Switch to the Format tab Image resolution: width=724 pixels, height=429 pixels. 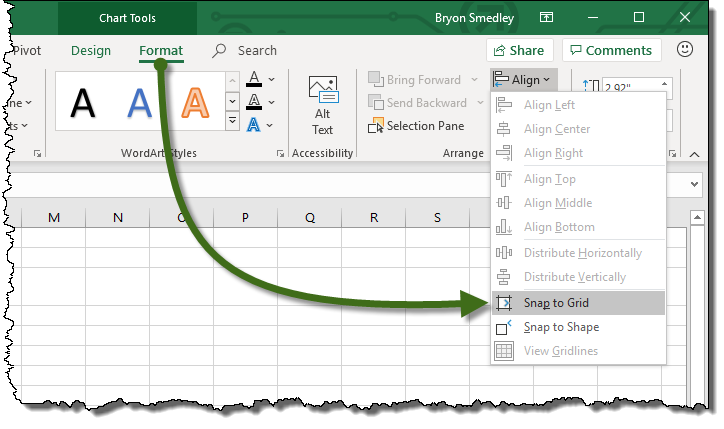point(161,50)
